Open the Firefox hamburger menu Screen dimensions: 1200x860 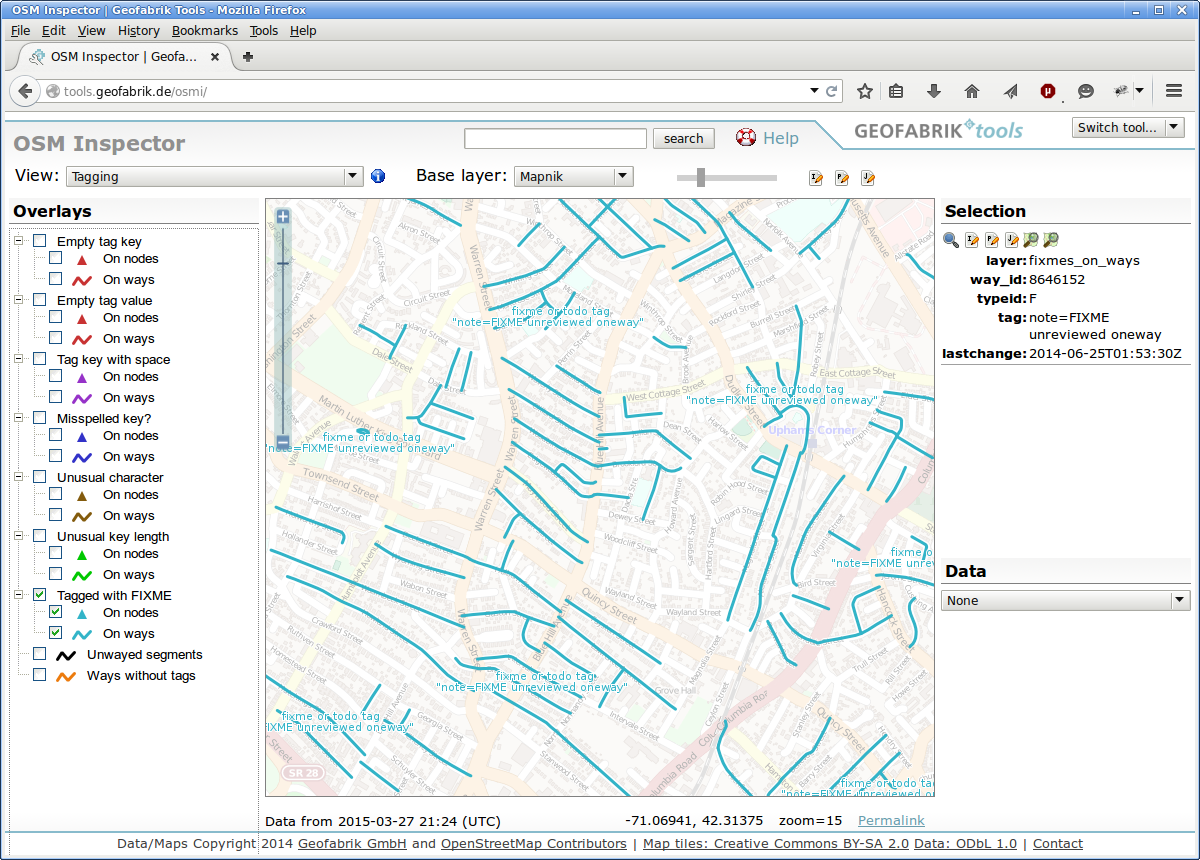[x=1174, y=91]
